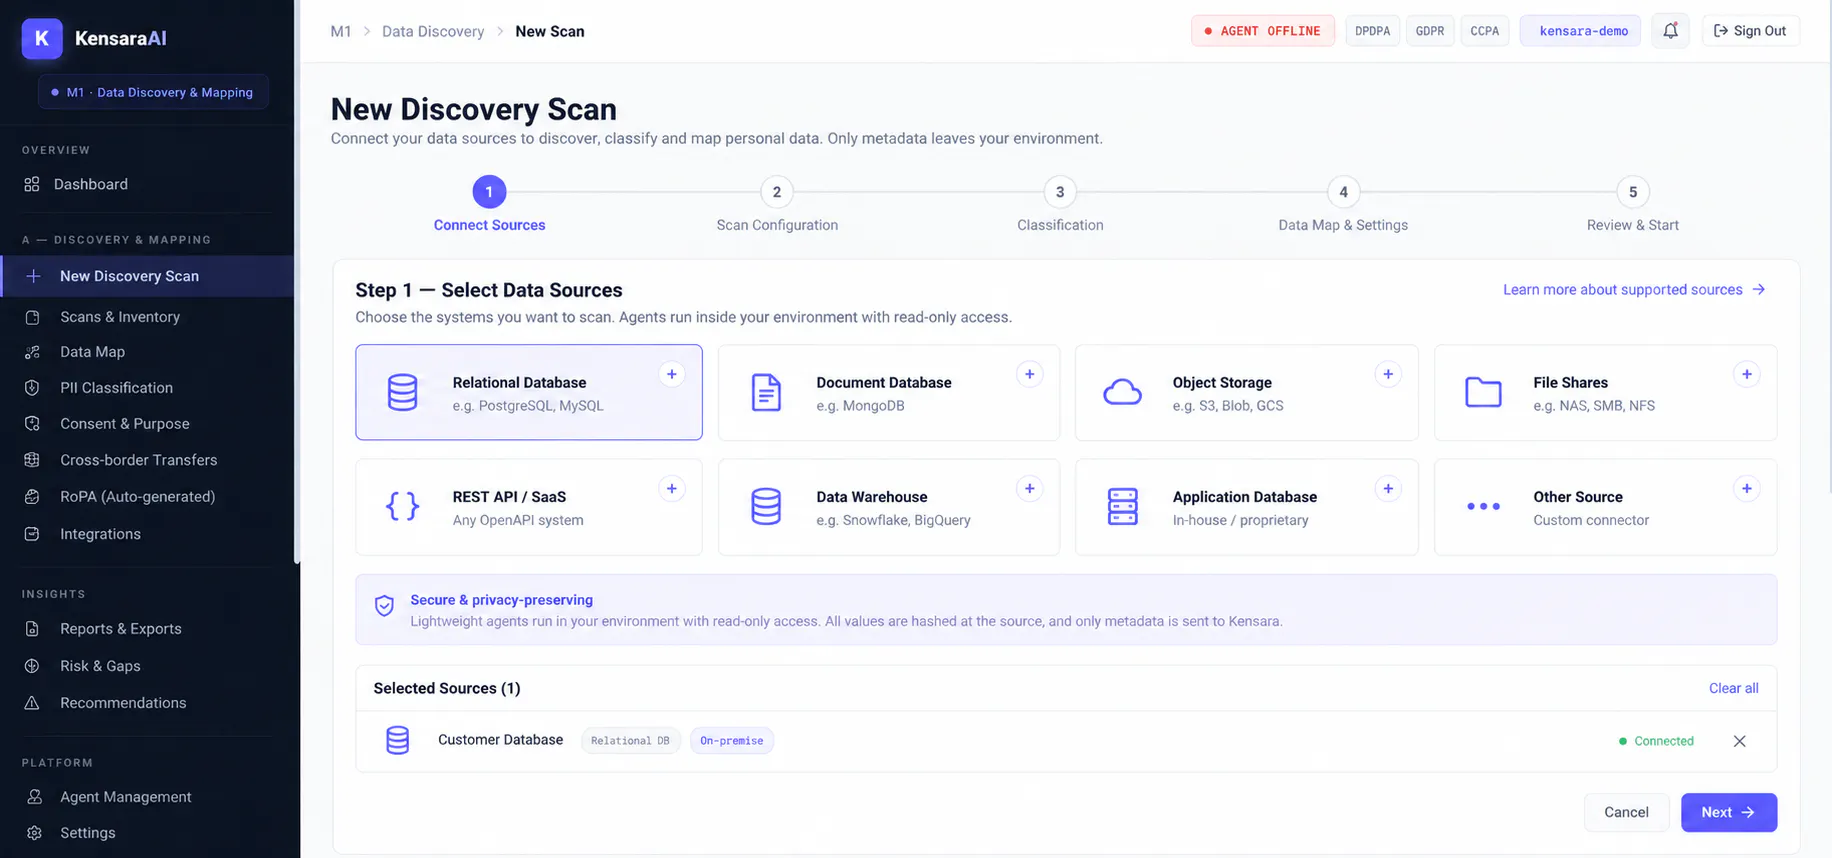Viewport: 1832px width, 858px height.
Task: Remove Customer Database with the X icon
Action: pyautogui.click(x=1739, y=741)
